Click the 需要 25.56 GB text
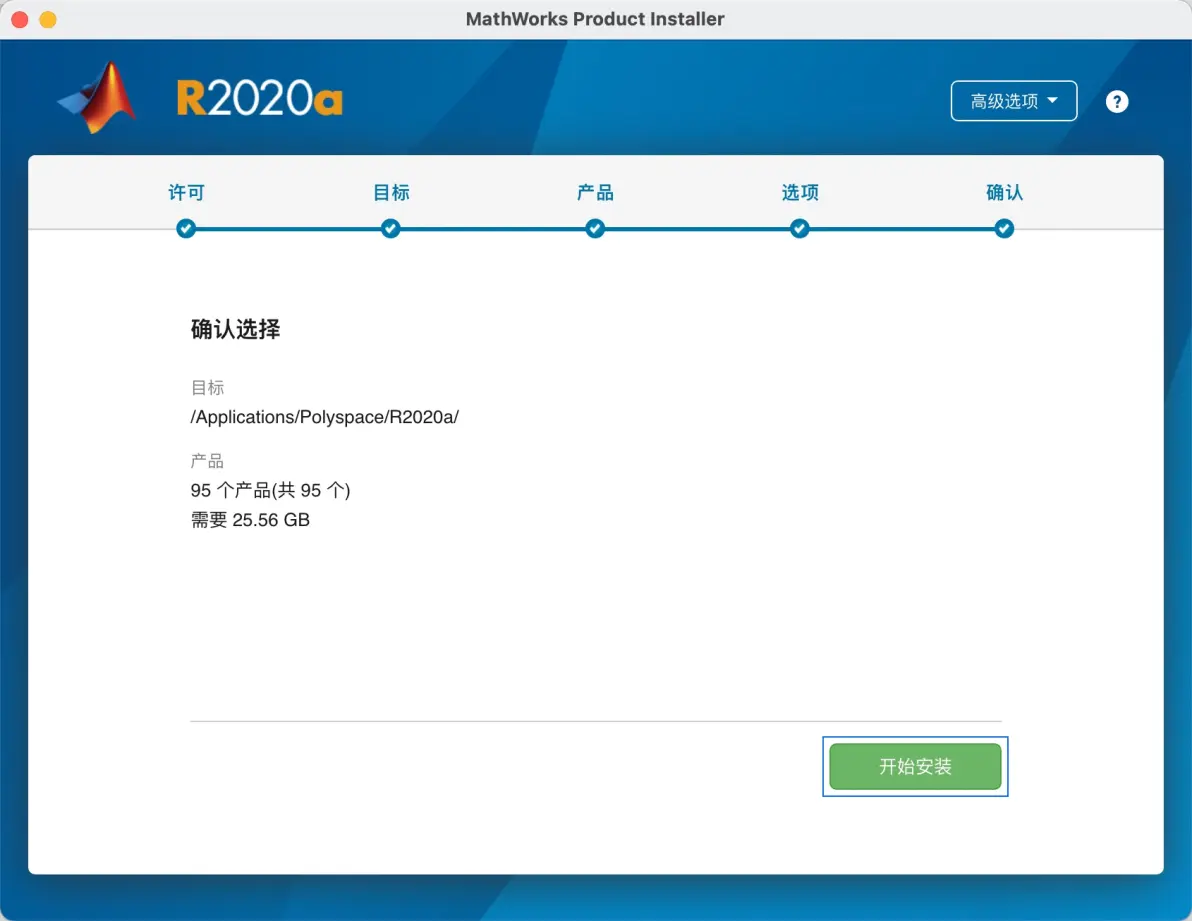Viewport: 1192px width, 921px height. point(250,520)
